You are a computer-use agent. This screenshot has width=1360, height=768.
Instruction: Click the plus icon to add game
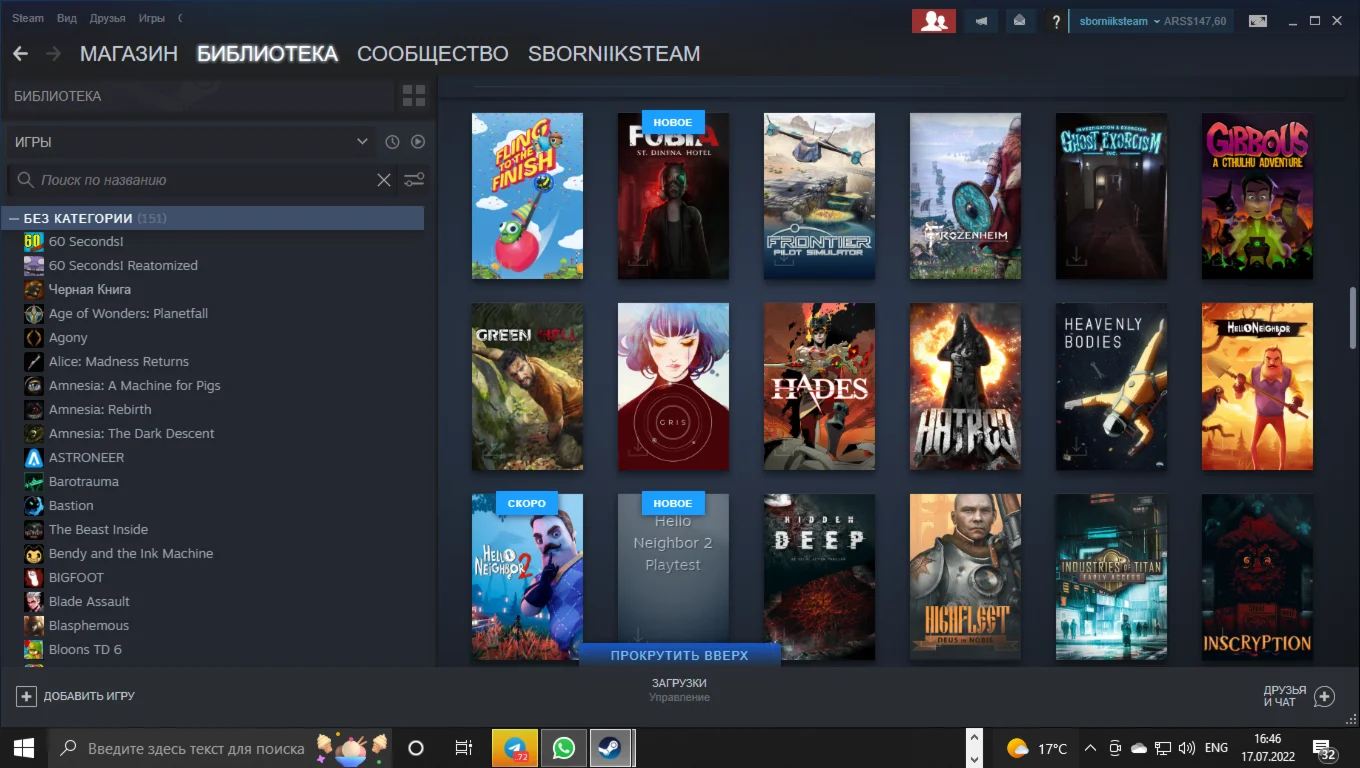pyautogui.click(x=26, y=696)
